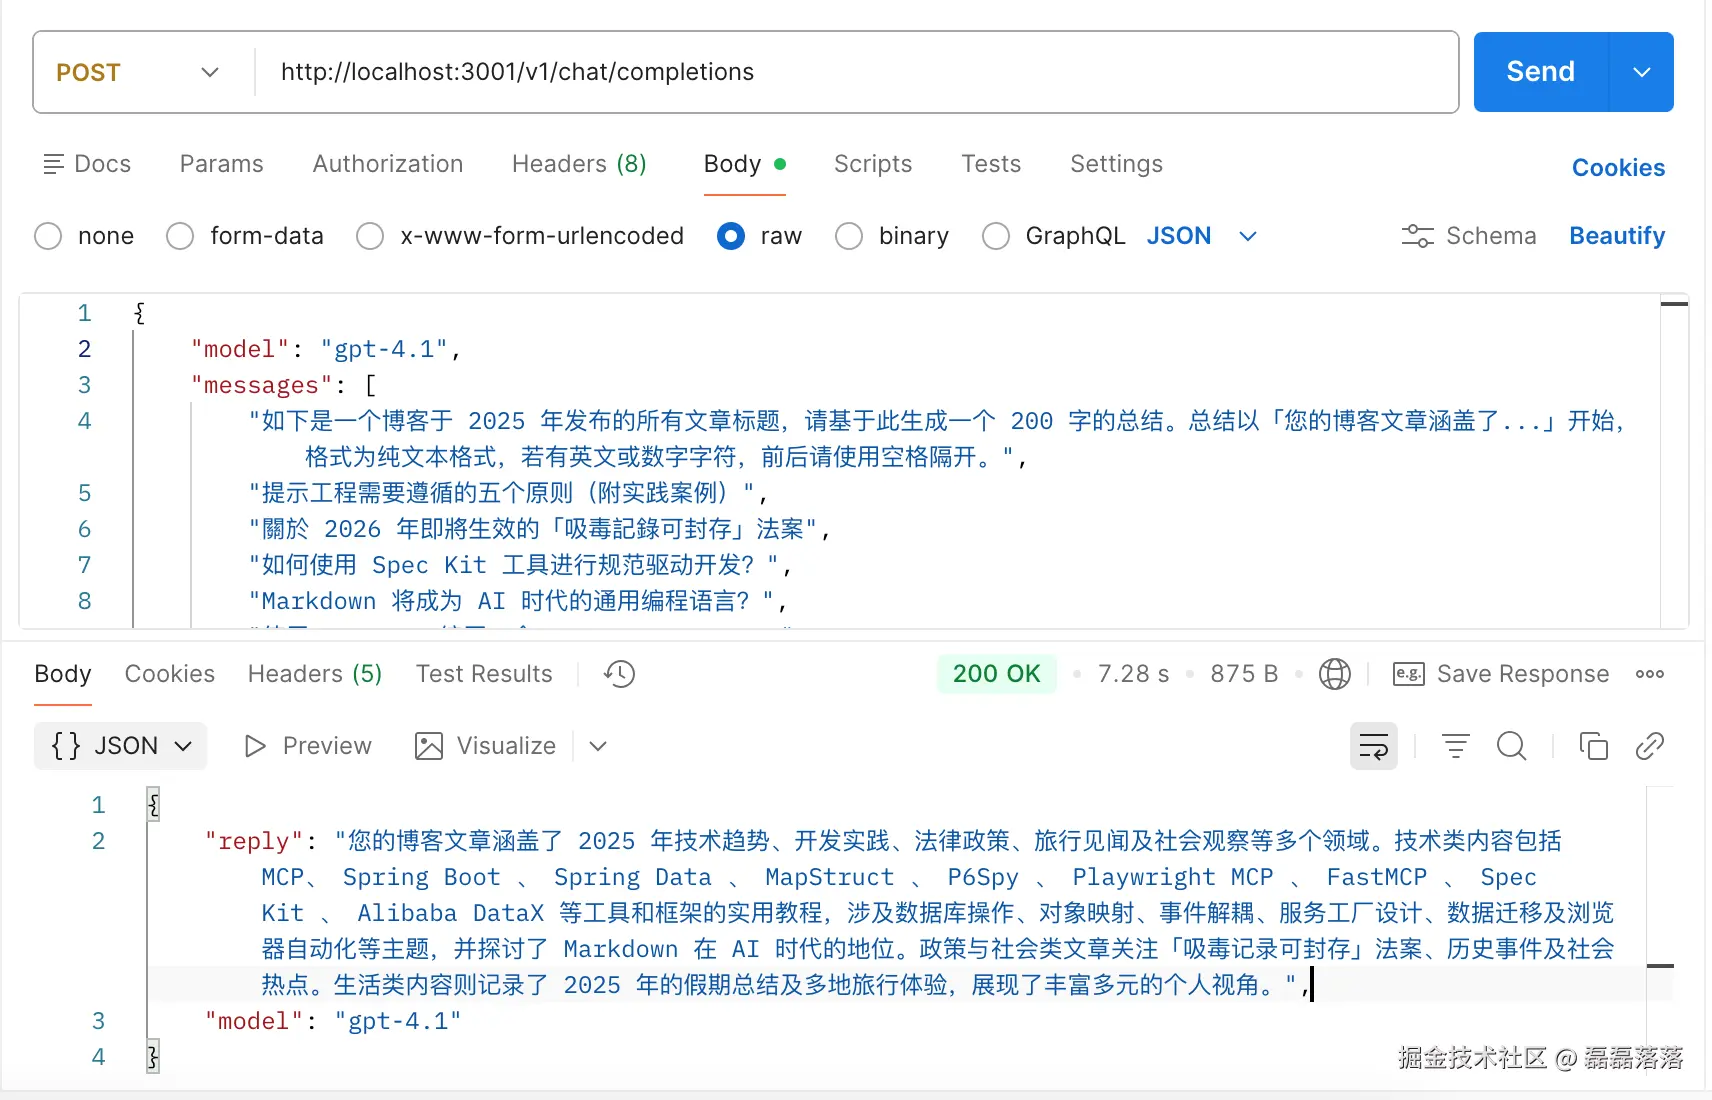Viewport: 1712px width, 1100px height.
Task: Click the Save Response example icon
Action: pos(1408,674)
